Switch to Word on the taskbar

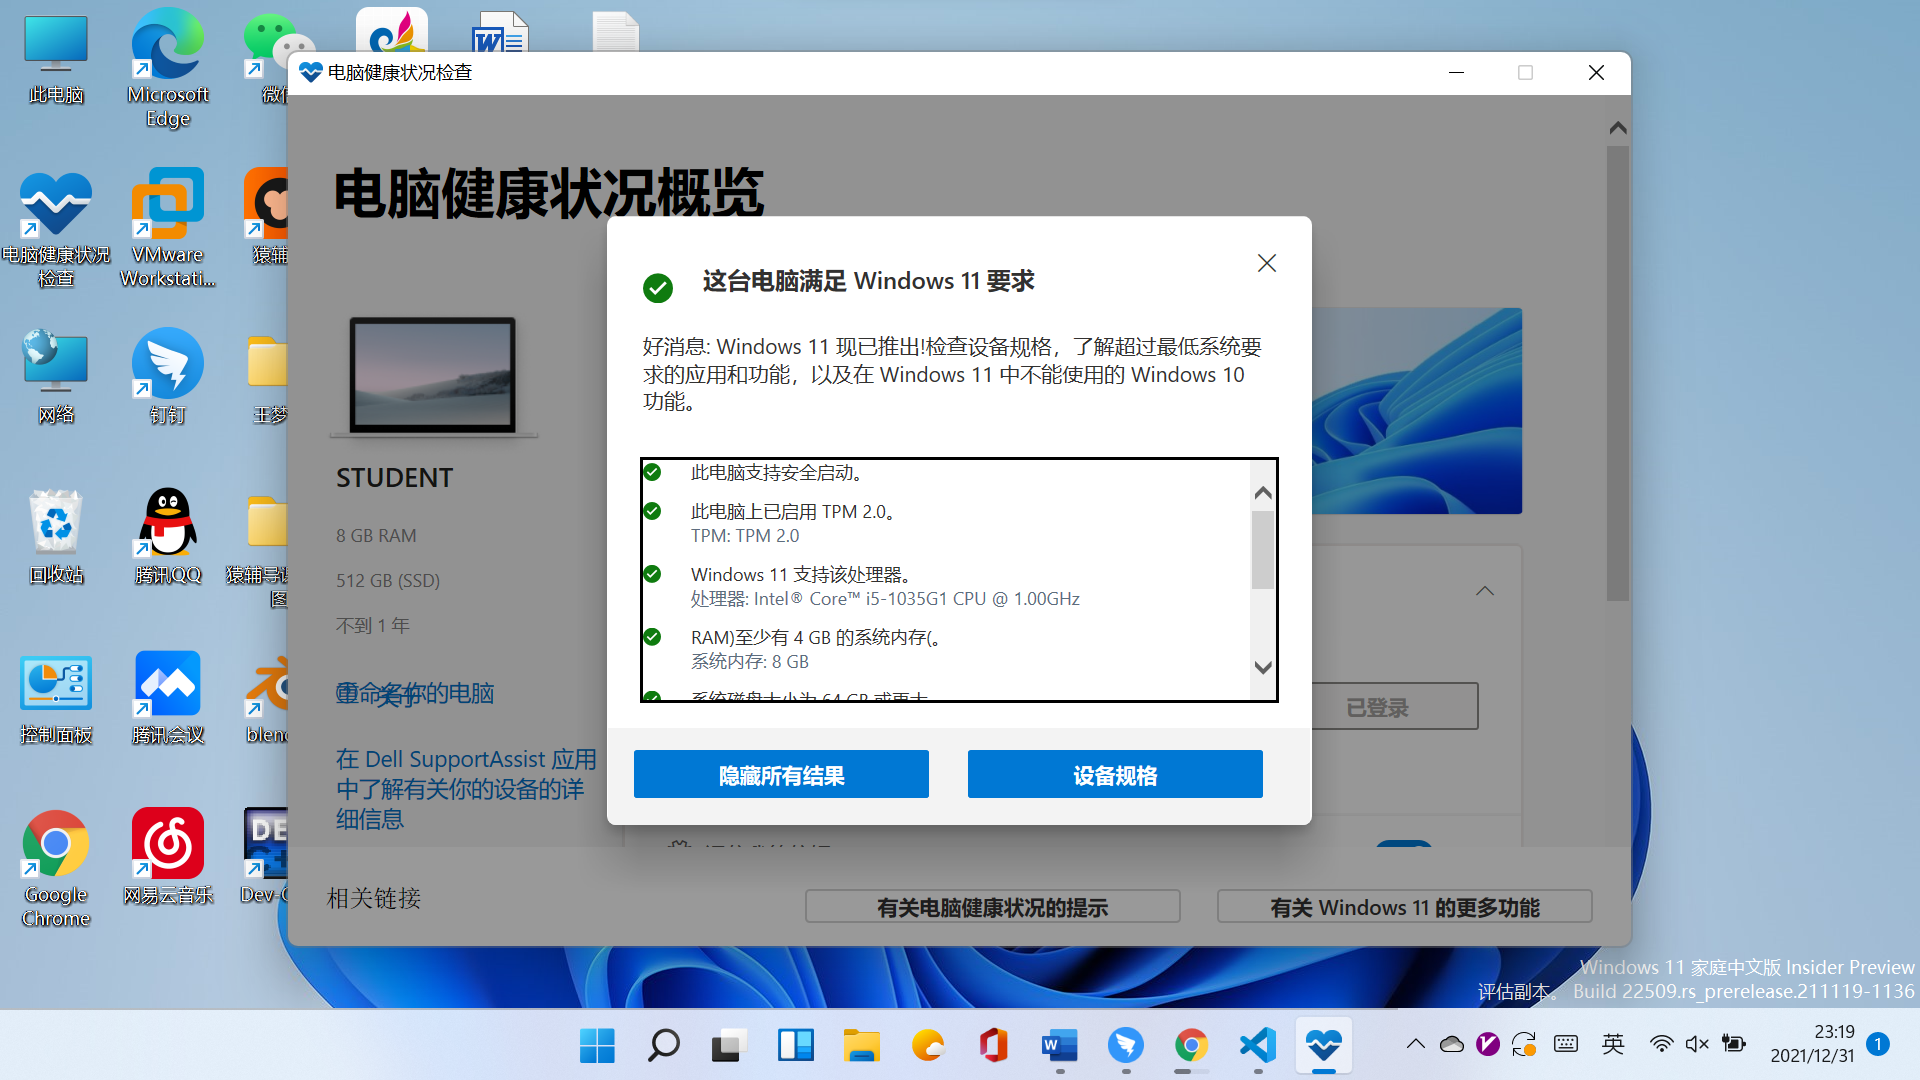point(1059,1045)
